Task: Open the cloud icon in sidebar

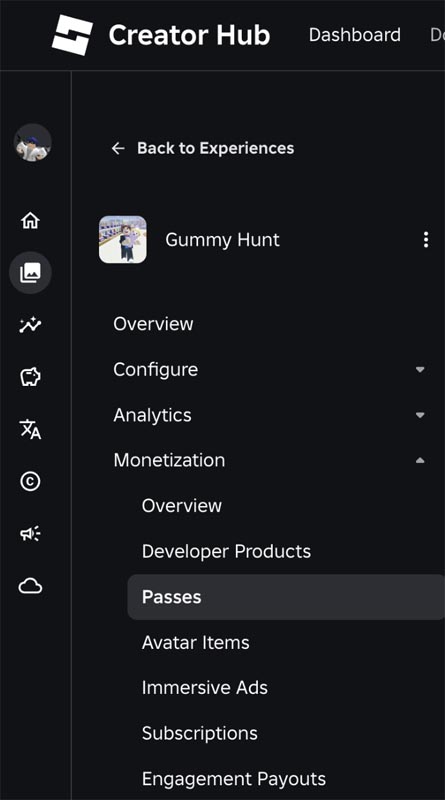Action: coord(30,586)
